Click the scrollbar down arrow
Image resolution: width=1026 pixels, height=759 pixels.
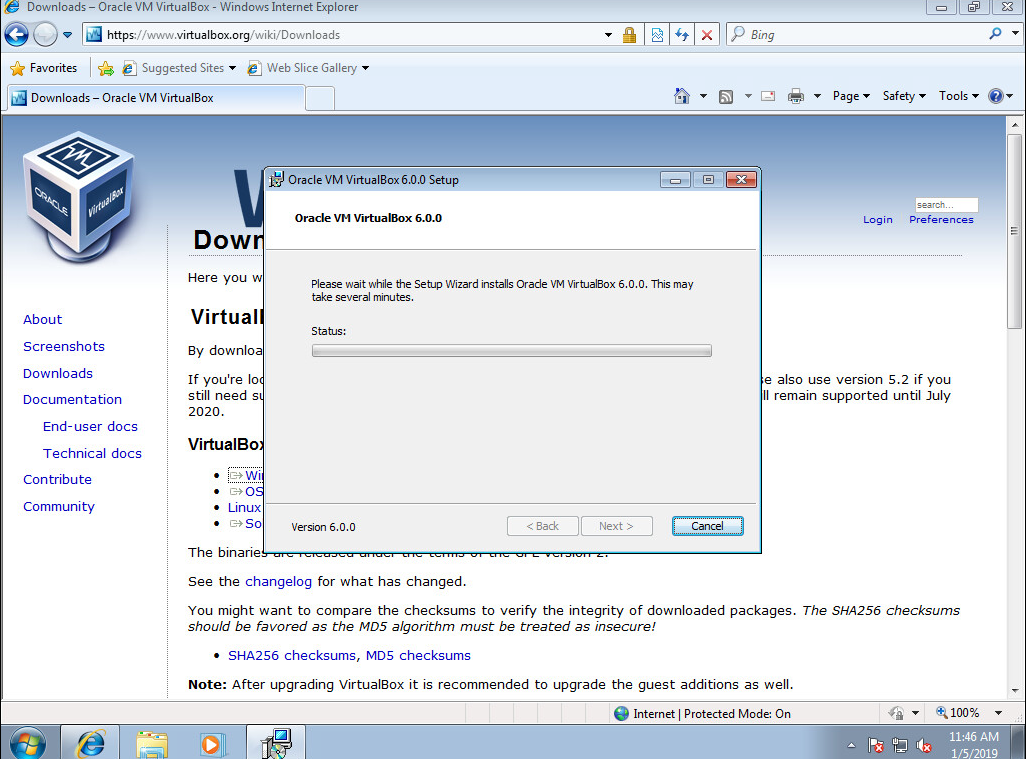[1015, 691]
